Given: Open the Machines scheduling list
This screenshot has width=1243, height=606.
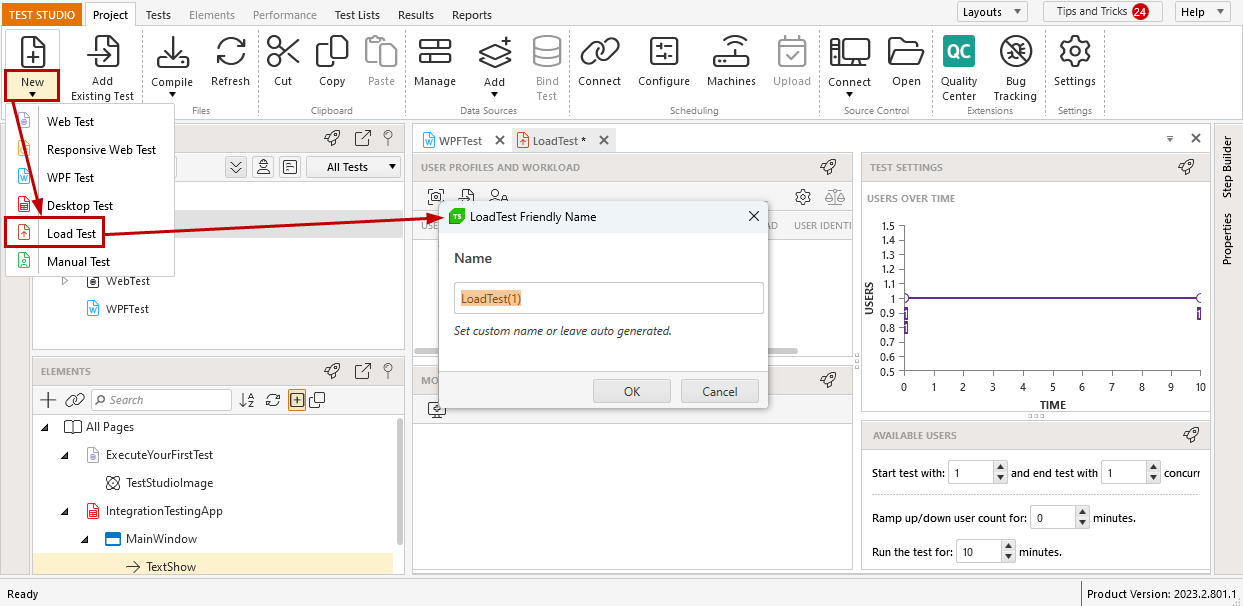Looking at the screenshot, I should pyautogui.click(x=731, y=61).
